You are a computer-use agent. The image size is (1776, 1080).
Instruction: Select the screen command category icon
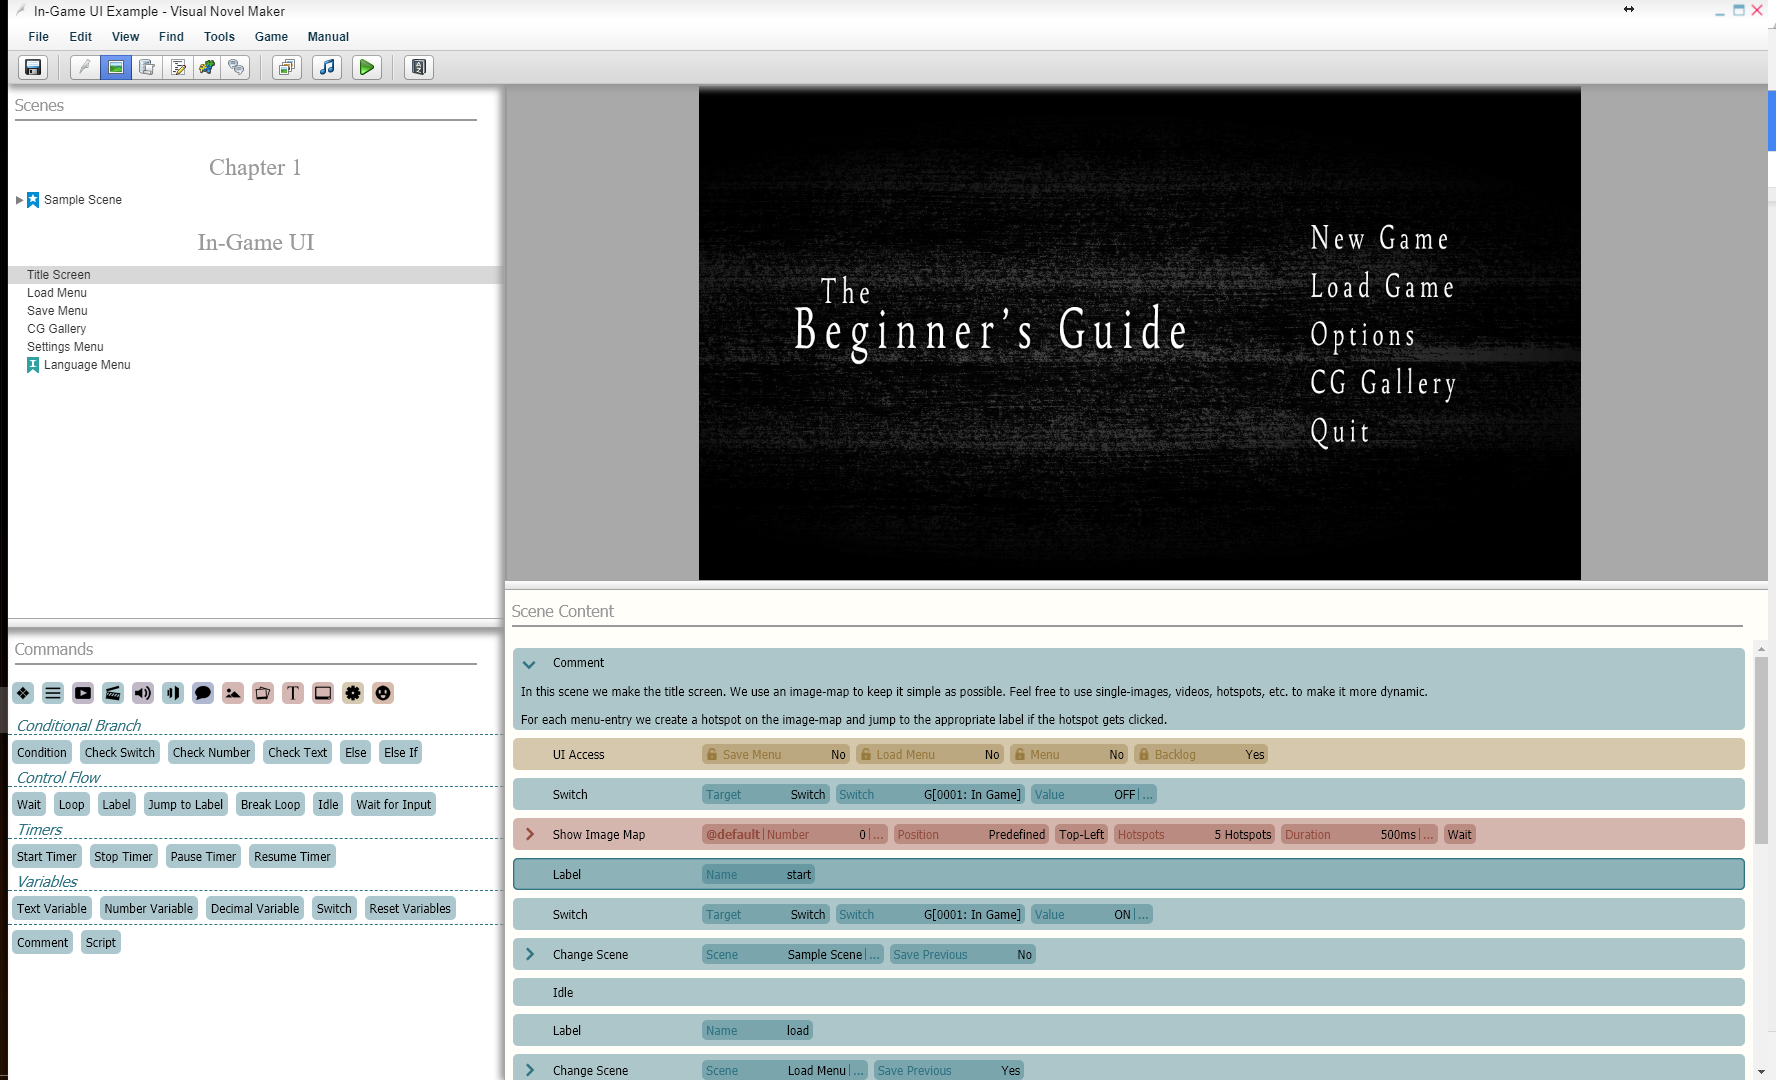click(323, 693)
